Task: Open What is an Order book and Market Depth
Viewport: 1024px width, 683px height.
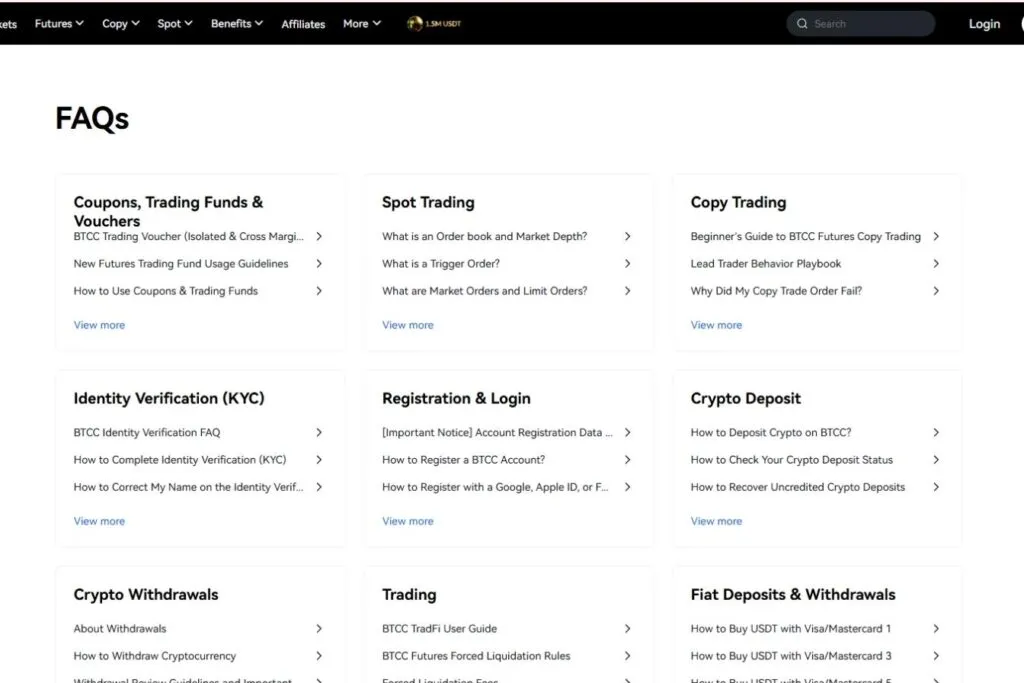Action: coord(485,236)
